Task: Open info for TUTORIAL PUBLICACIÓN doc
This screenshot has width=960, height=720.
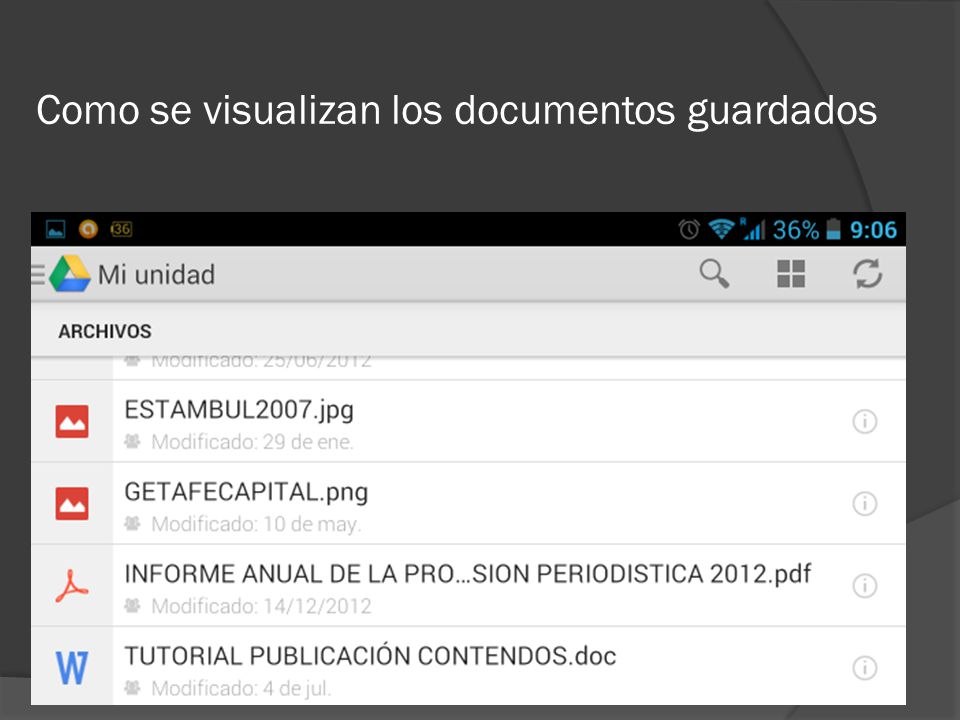Action: (x=864, y=667)
